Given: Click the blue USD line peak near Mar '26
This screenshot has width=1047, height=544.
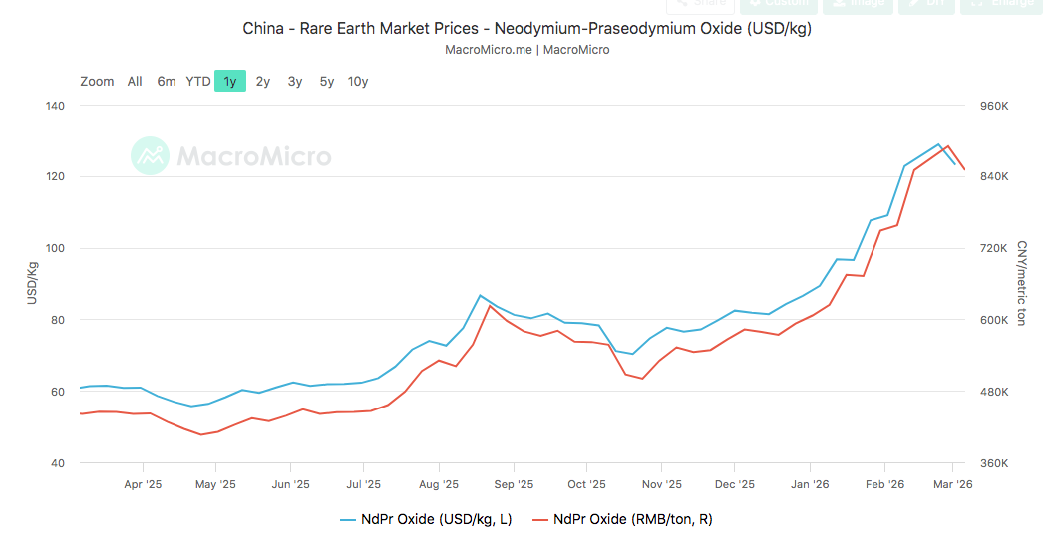Looking at the screenshot, I should [938, 144].
